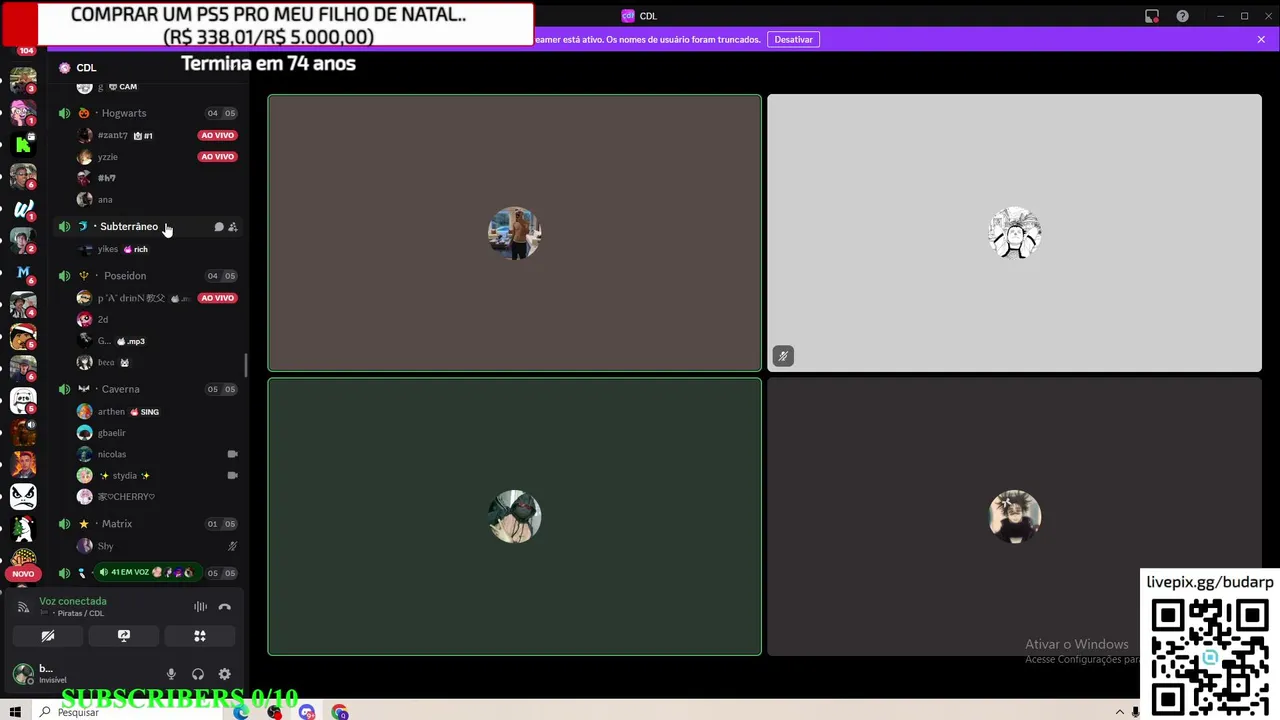This screenshot has height=720, width=1280.
Task: Focus the top-left video tile
Action: point(514,233)
